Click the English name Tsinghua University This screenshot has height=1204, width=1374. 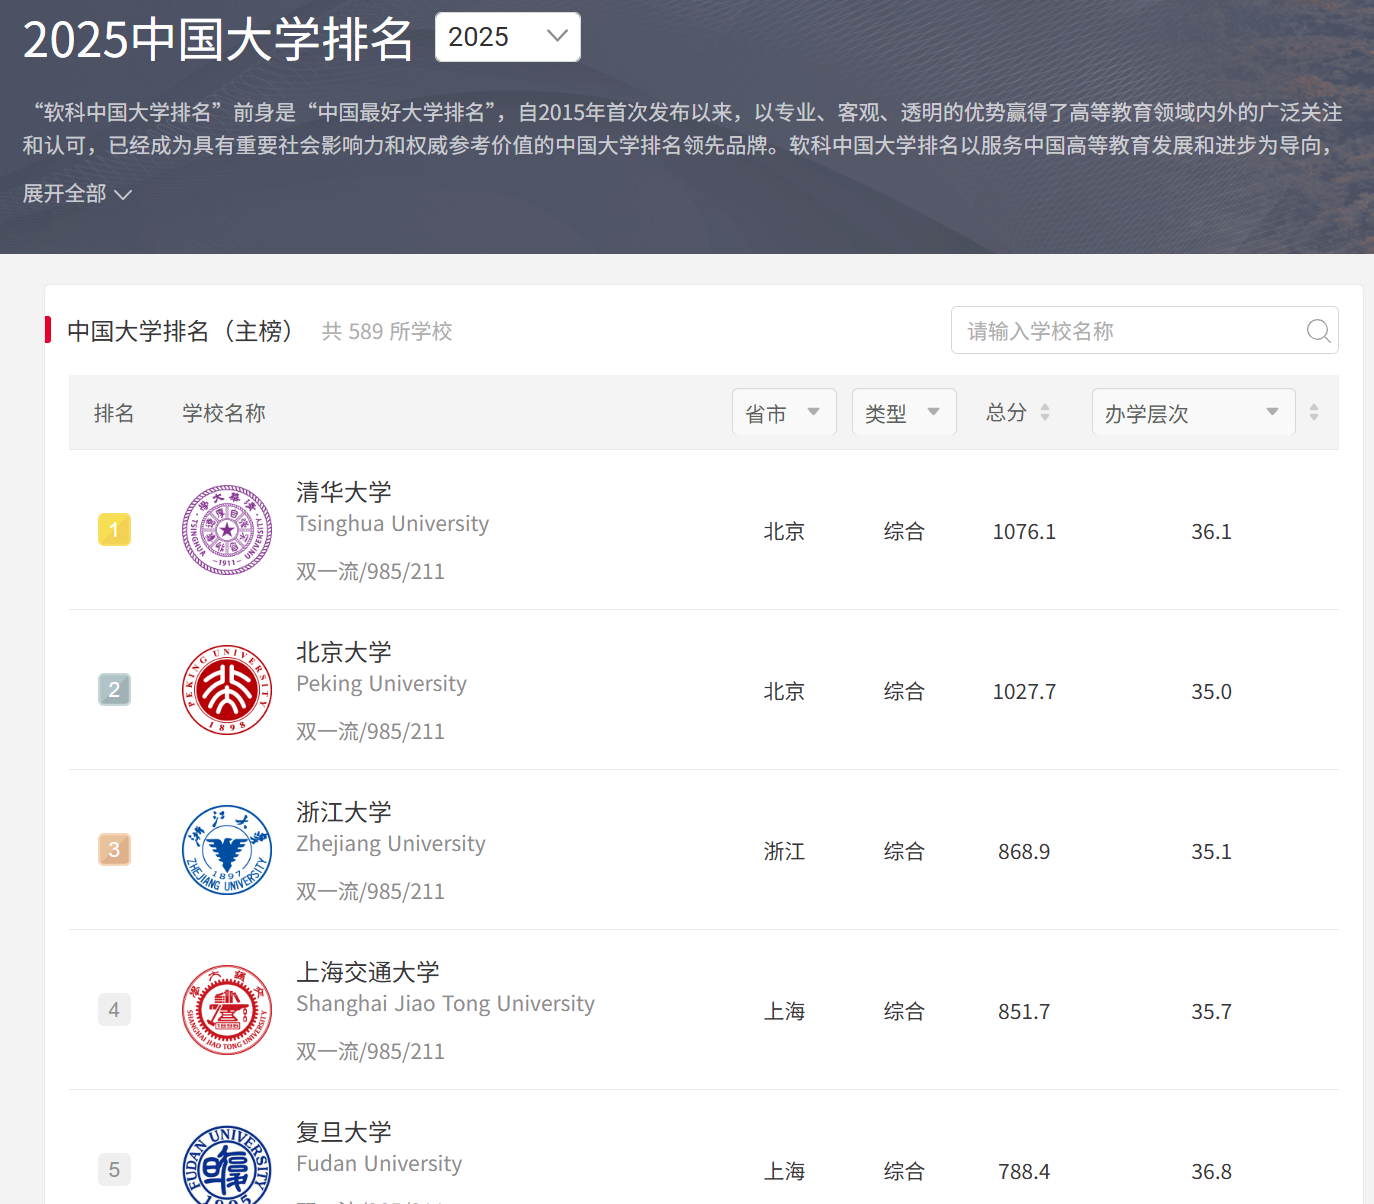(x=392, y=524)
